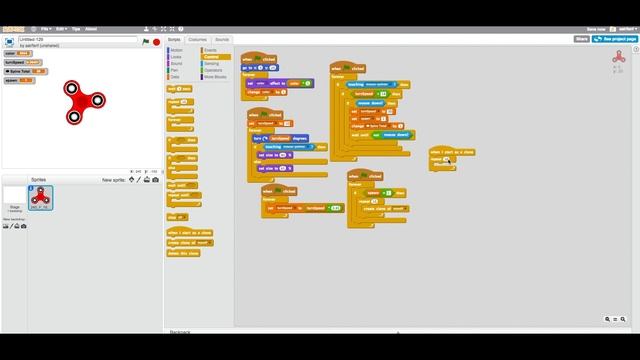
Task: Switch to the Scripts tab
Action: 174,40
